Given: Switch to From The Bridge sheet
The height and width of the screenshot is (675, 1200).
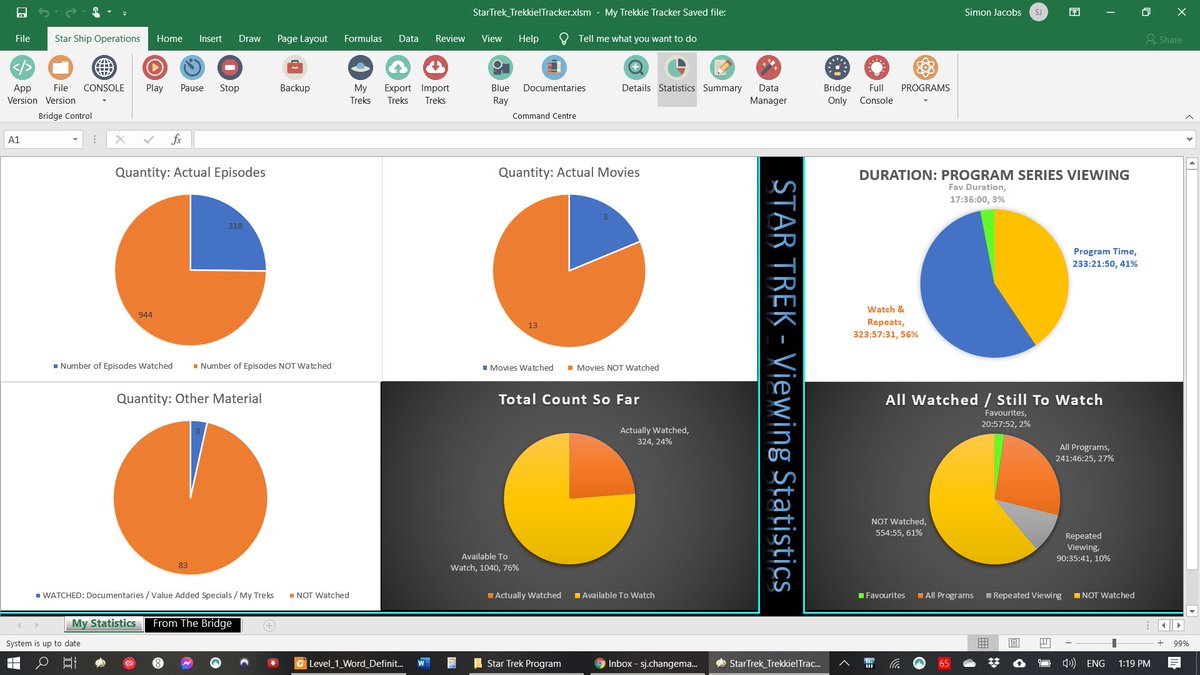Looking at the screenshot, I should [x=192, y=624].
